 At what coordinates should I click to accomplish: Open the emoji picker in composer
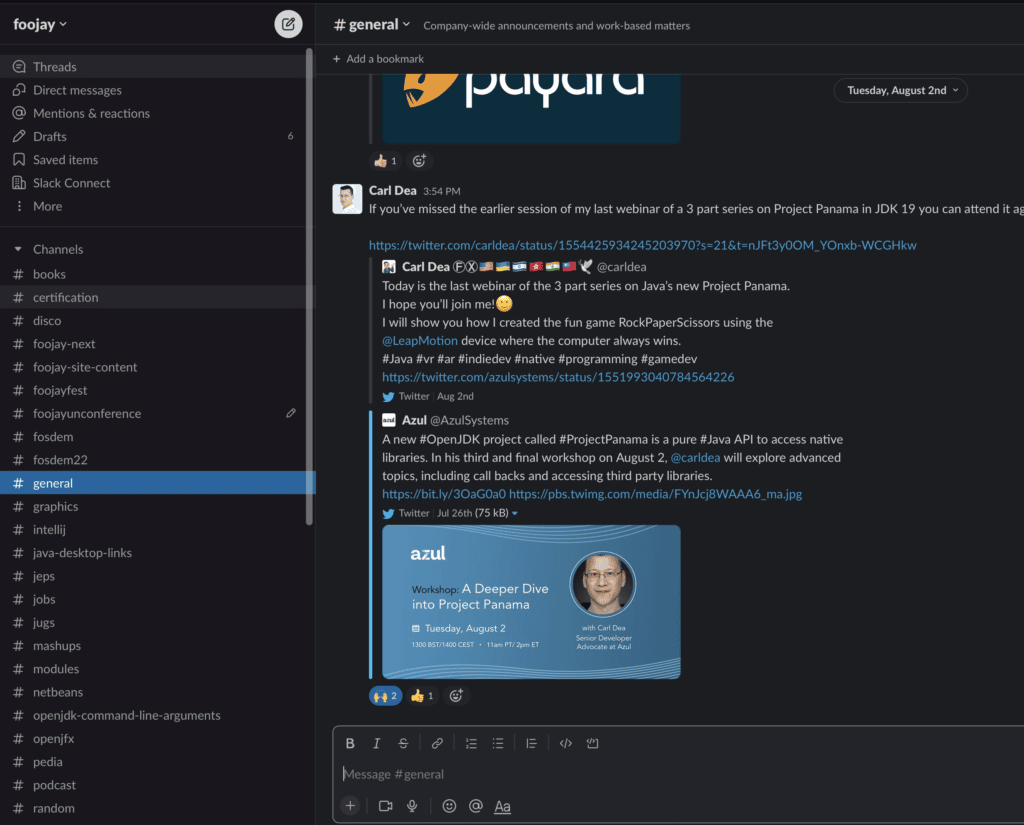click(x=449, y=806)
